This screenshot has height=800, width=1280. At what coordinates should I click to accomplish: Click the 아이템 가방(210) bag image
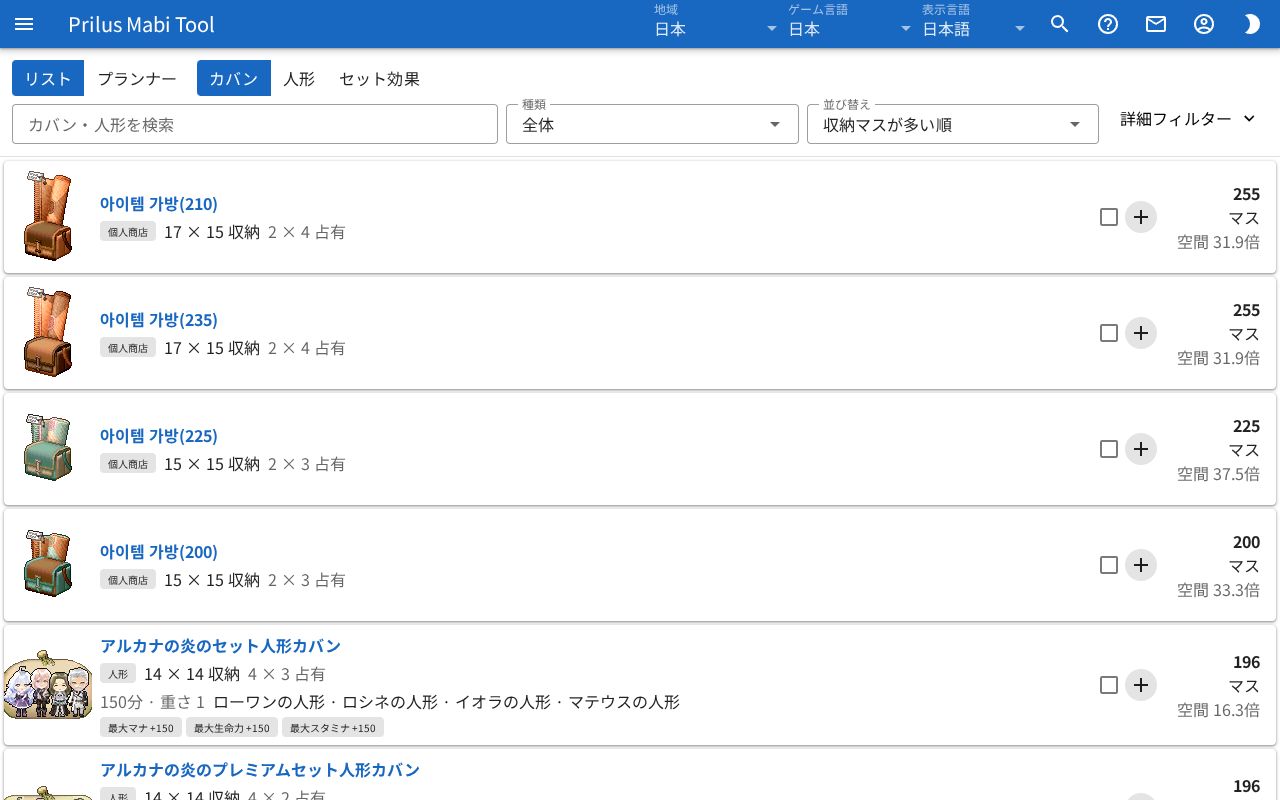coord(48,217)
